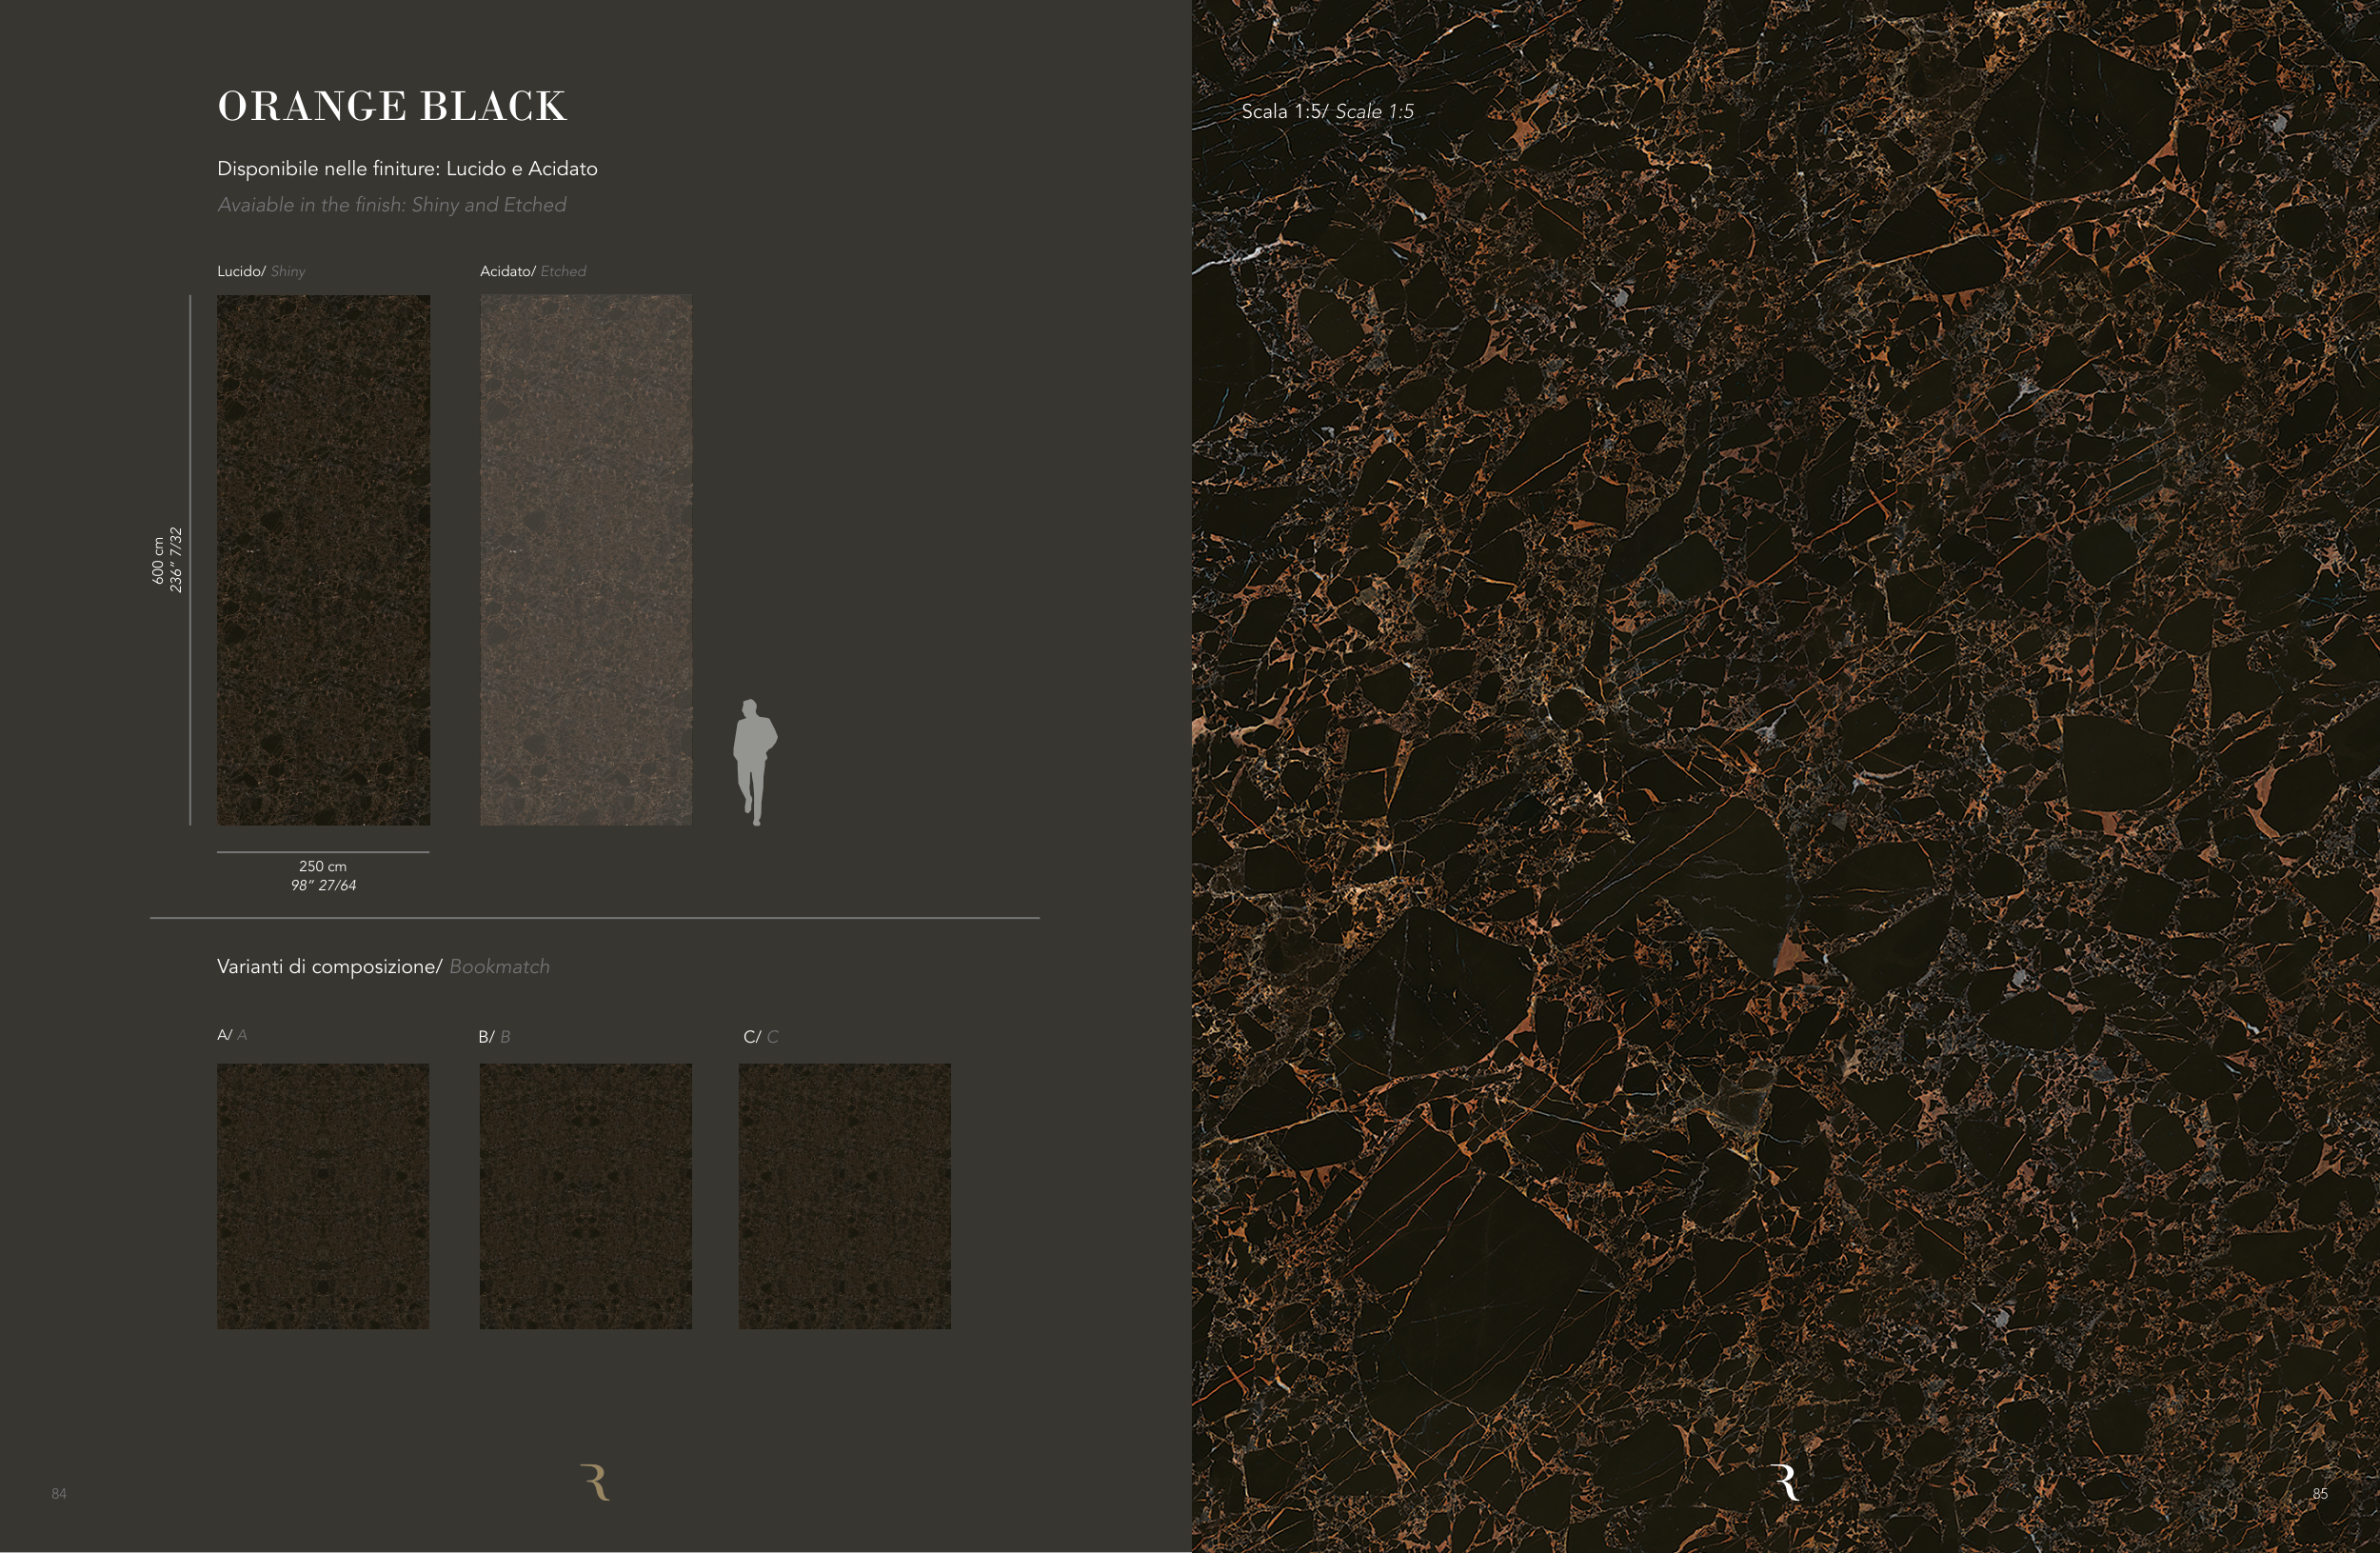Click the white R logo on marble page
Image resolution: width=2380 pixels, height=1553 pixels.
[1785, 1482]
